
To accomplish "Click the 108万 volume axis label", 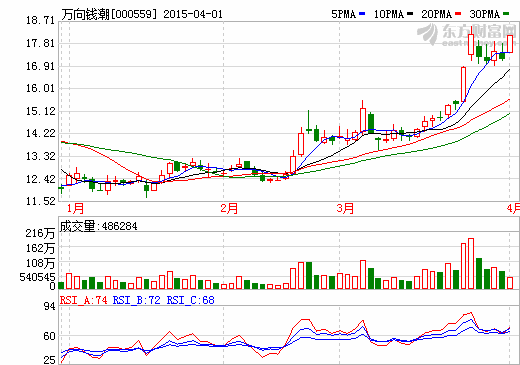I will pyautogui.click(x=40, y=263).
